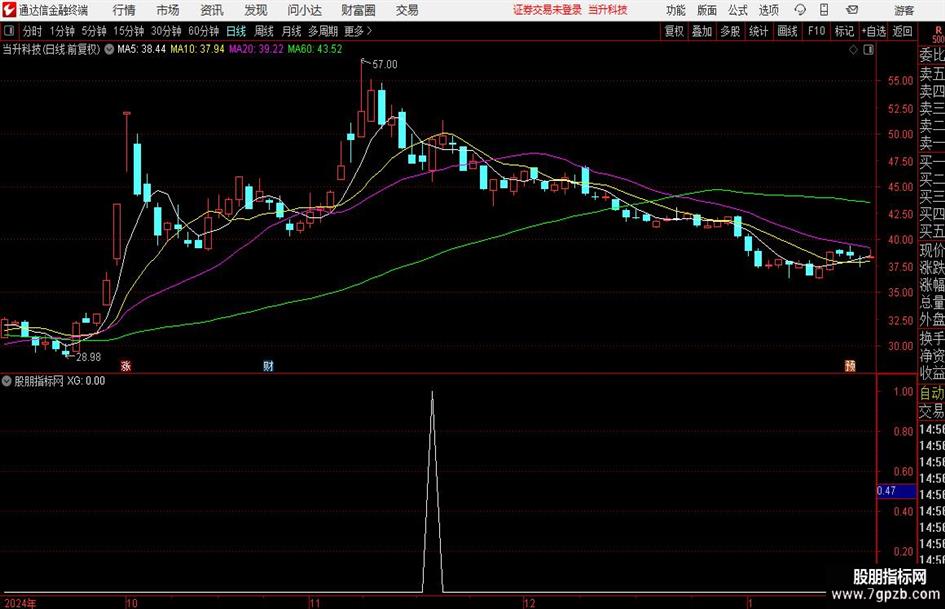This screenshot has width=945, height=609.
Task: Click the MA20: 39.22 indicator label
Action: point(256,49)
